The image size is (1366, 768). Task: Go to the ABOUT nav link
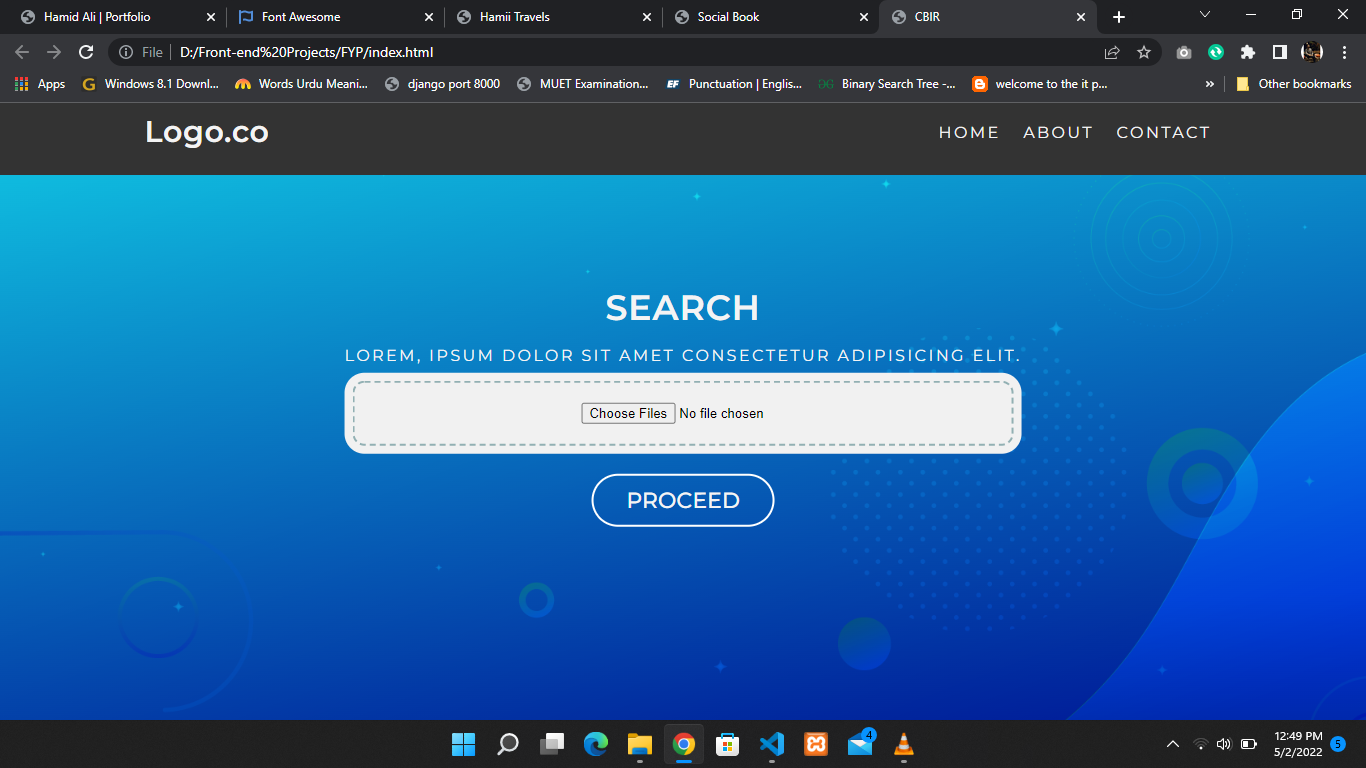1057,132
